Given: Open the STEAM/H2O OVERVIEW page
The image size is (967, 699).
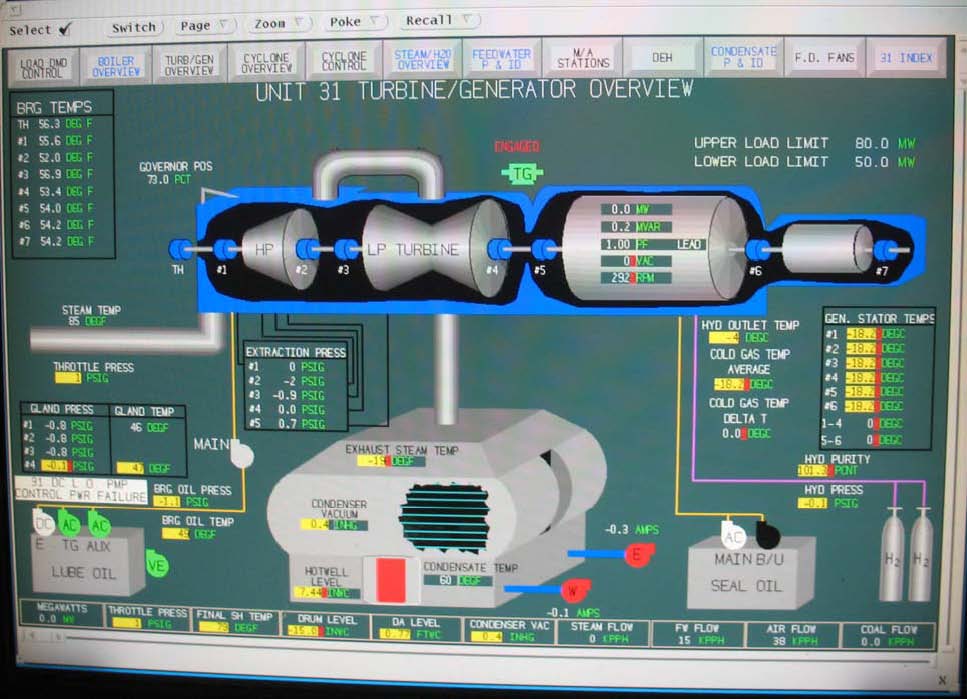Looking at the screenshot, I should 422,59.
